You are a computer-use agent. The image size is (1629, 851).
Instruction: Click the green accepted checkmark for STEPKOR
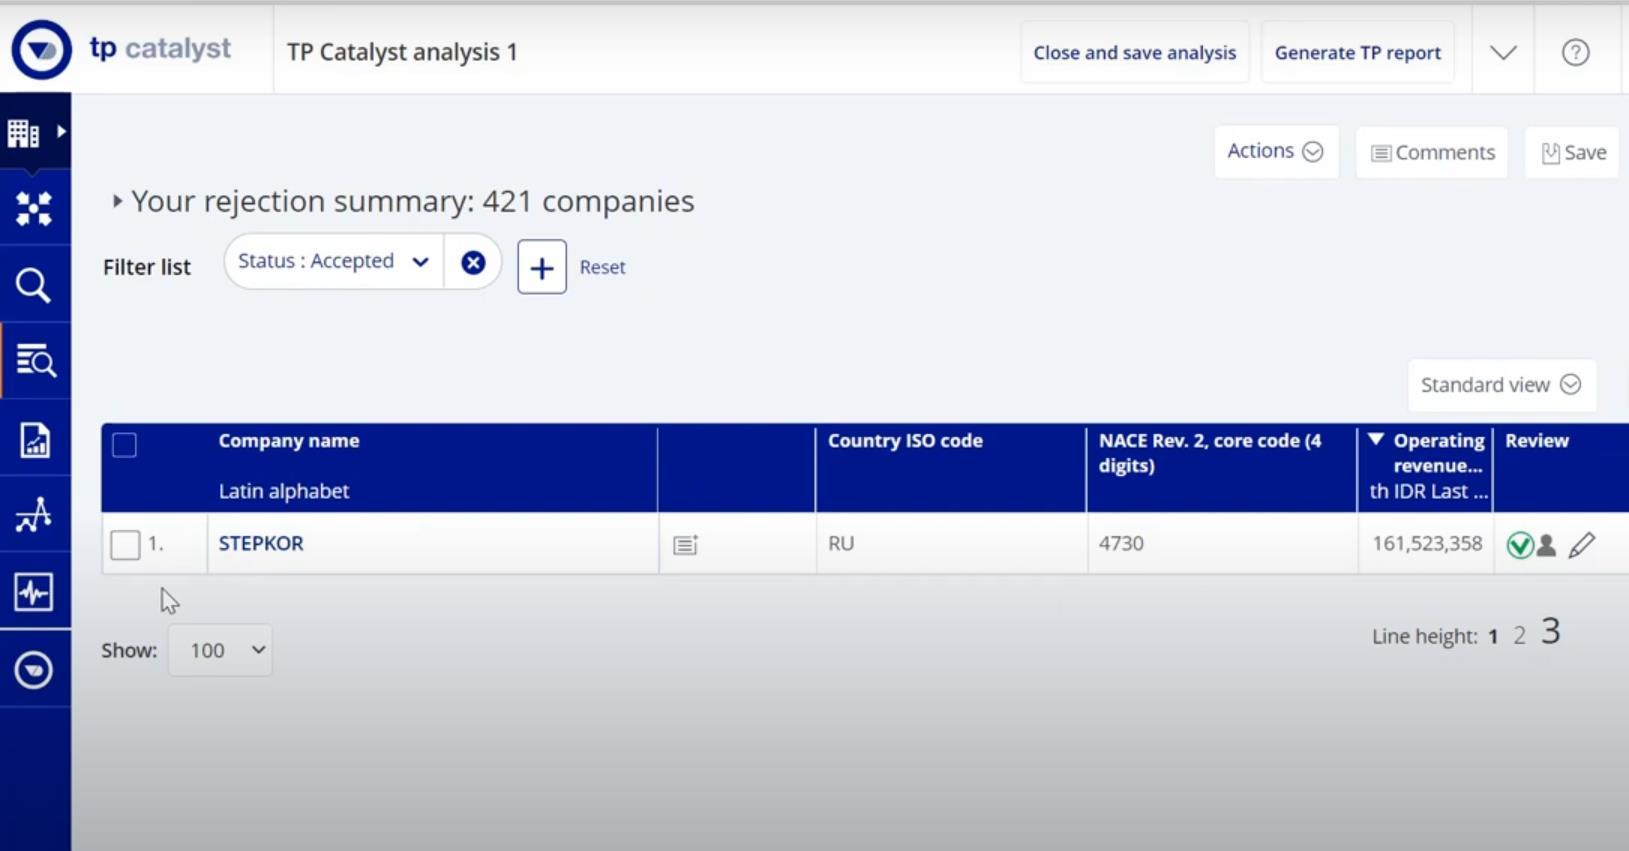(x=1519, y=545)
